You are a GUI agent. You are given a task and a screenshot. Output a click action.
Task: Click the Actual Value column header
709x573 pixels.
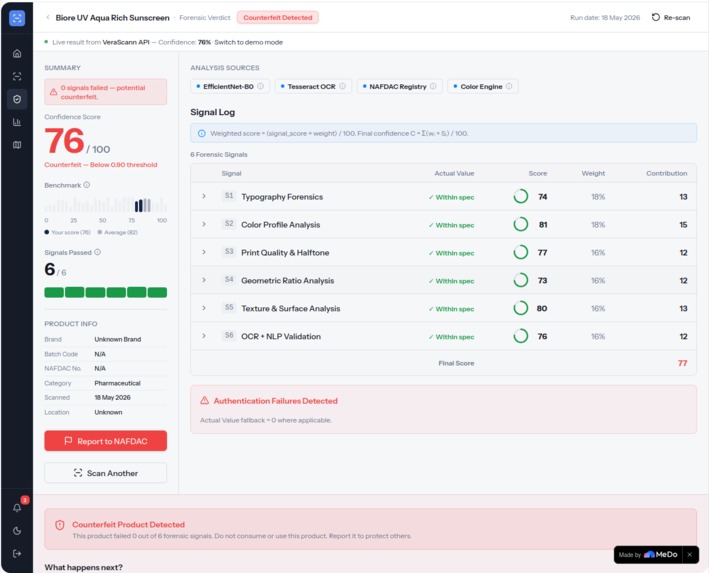click(x=454, y=173)
